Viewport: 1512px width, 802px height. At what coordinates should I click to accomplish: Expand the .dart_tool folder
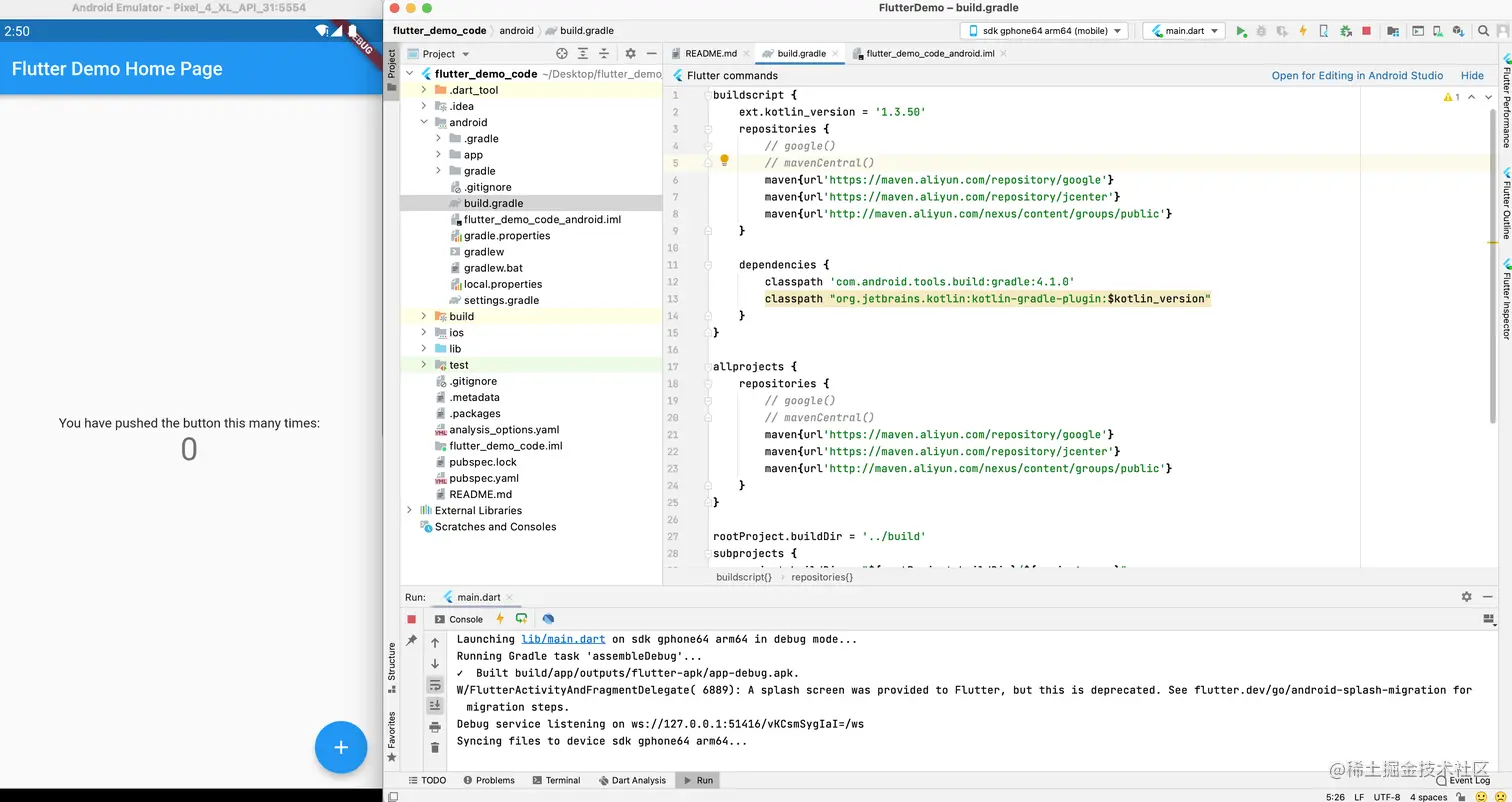point(424,90)
